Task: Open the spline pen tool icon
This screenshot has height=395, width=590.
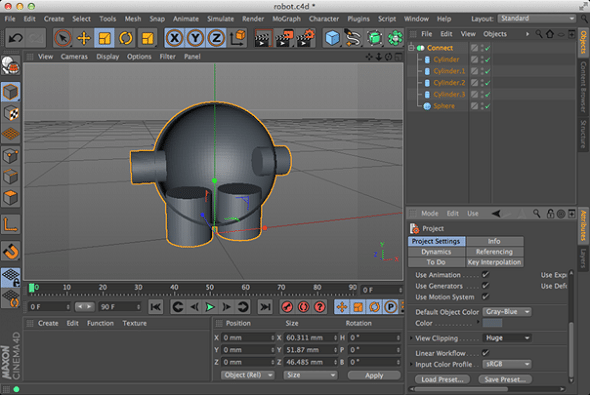Action: [x=353, y=38]
